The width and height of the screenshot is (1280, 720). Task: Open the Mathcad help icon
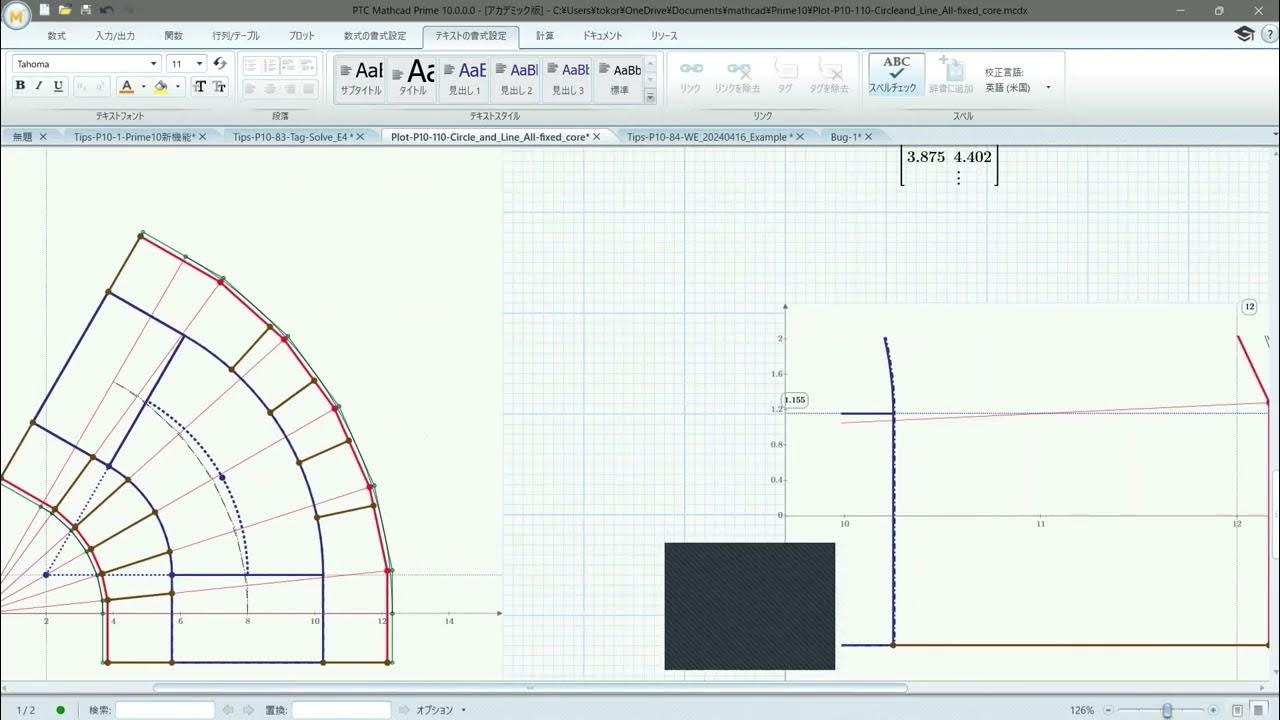[x=1269, y=34]
